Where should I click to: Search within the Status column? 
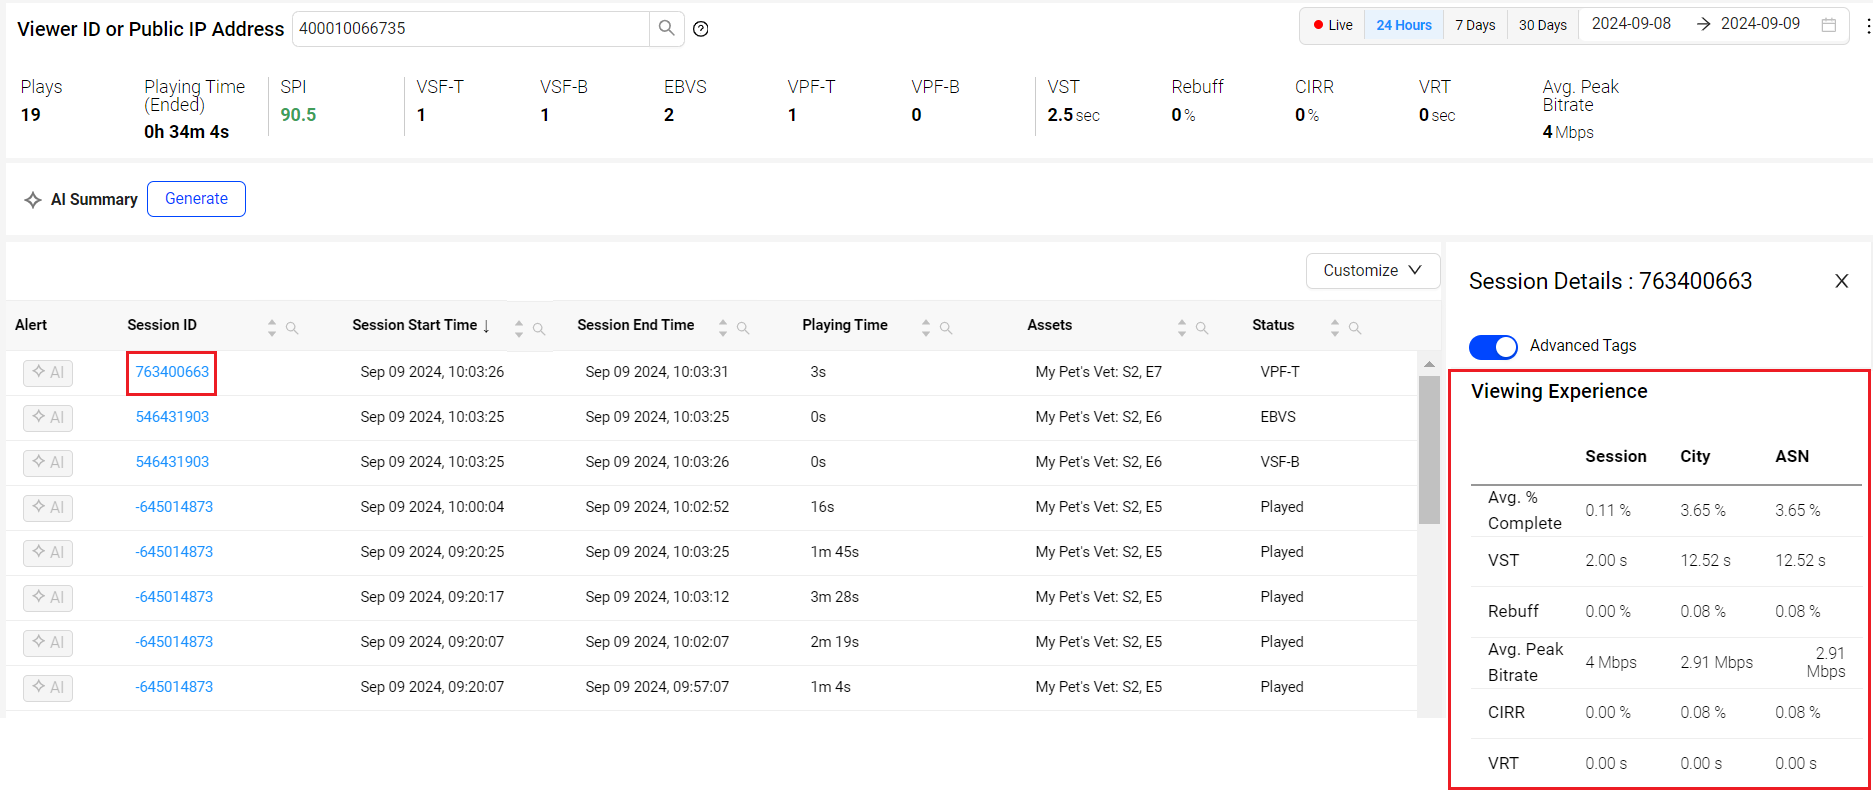(x=1355, y=327)
